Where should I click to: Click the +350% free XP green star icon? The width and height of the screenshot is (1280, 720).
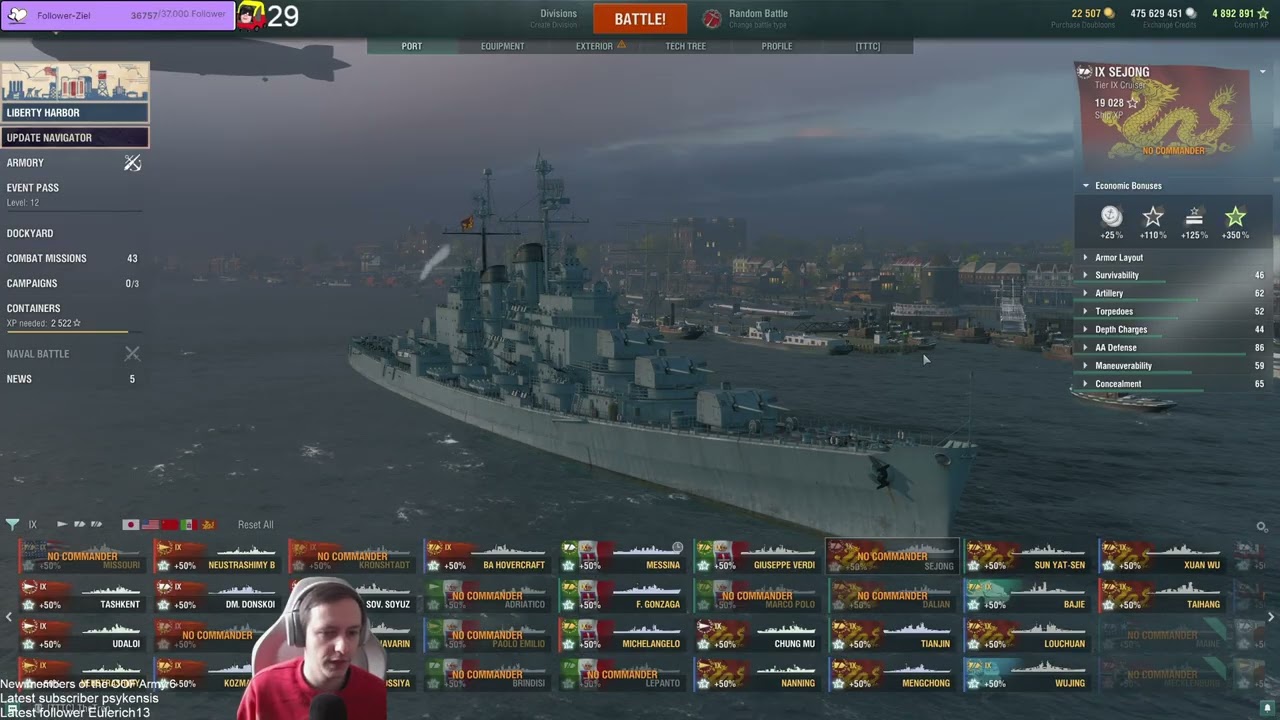1235,216
